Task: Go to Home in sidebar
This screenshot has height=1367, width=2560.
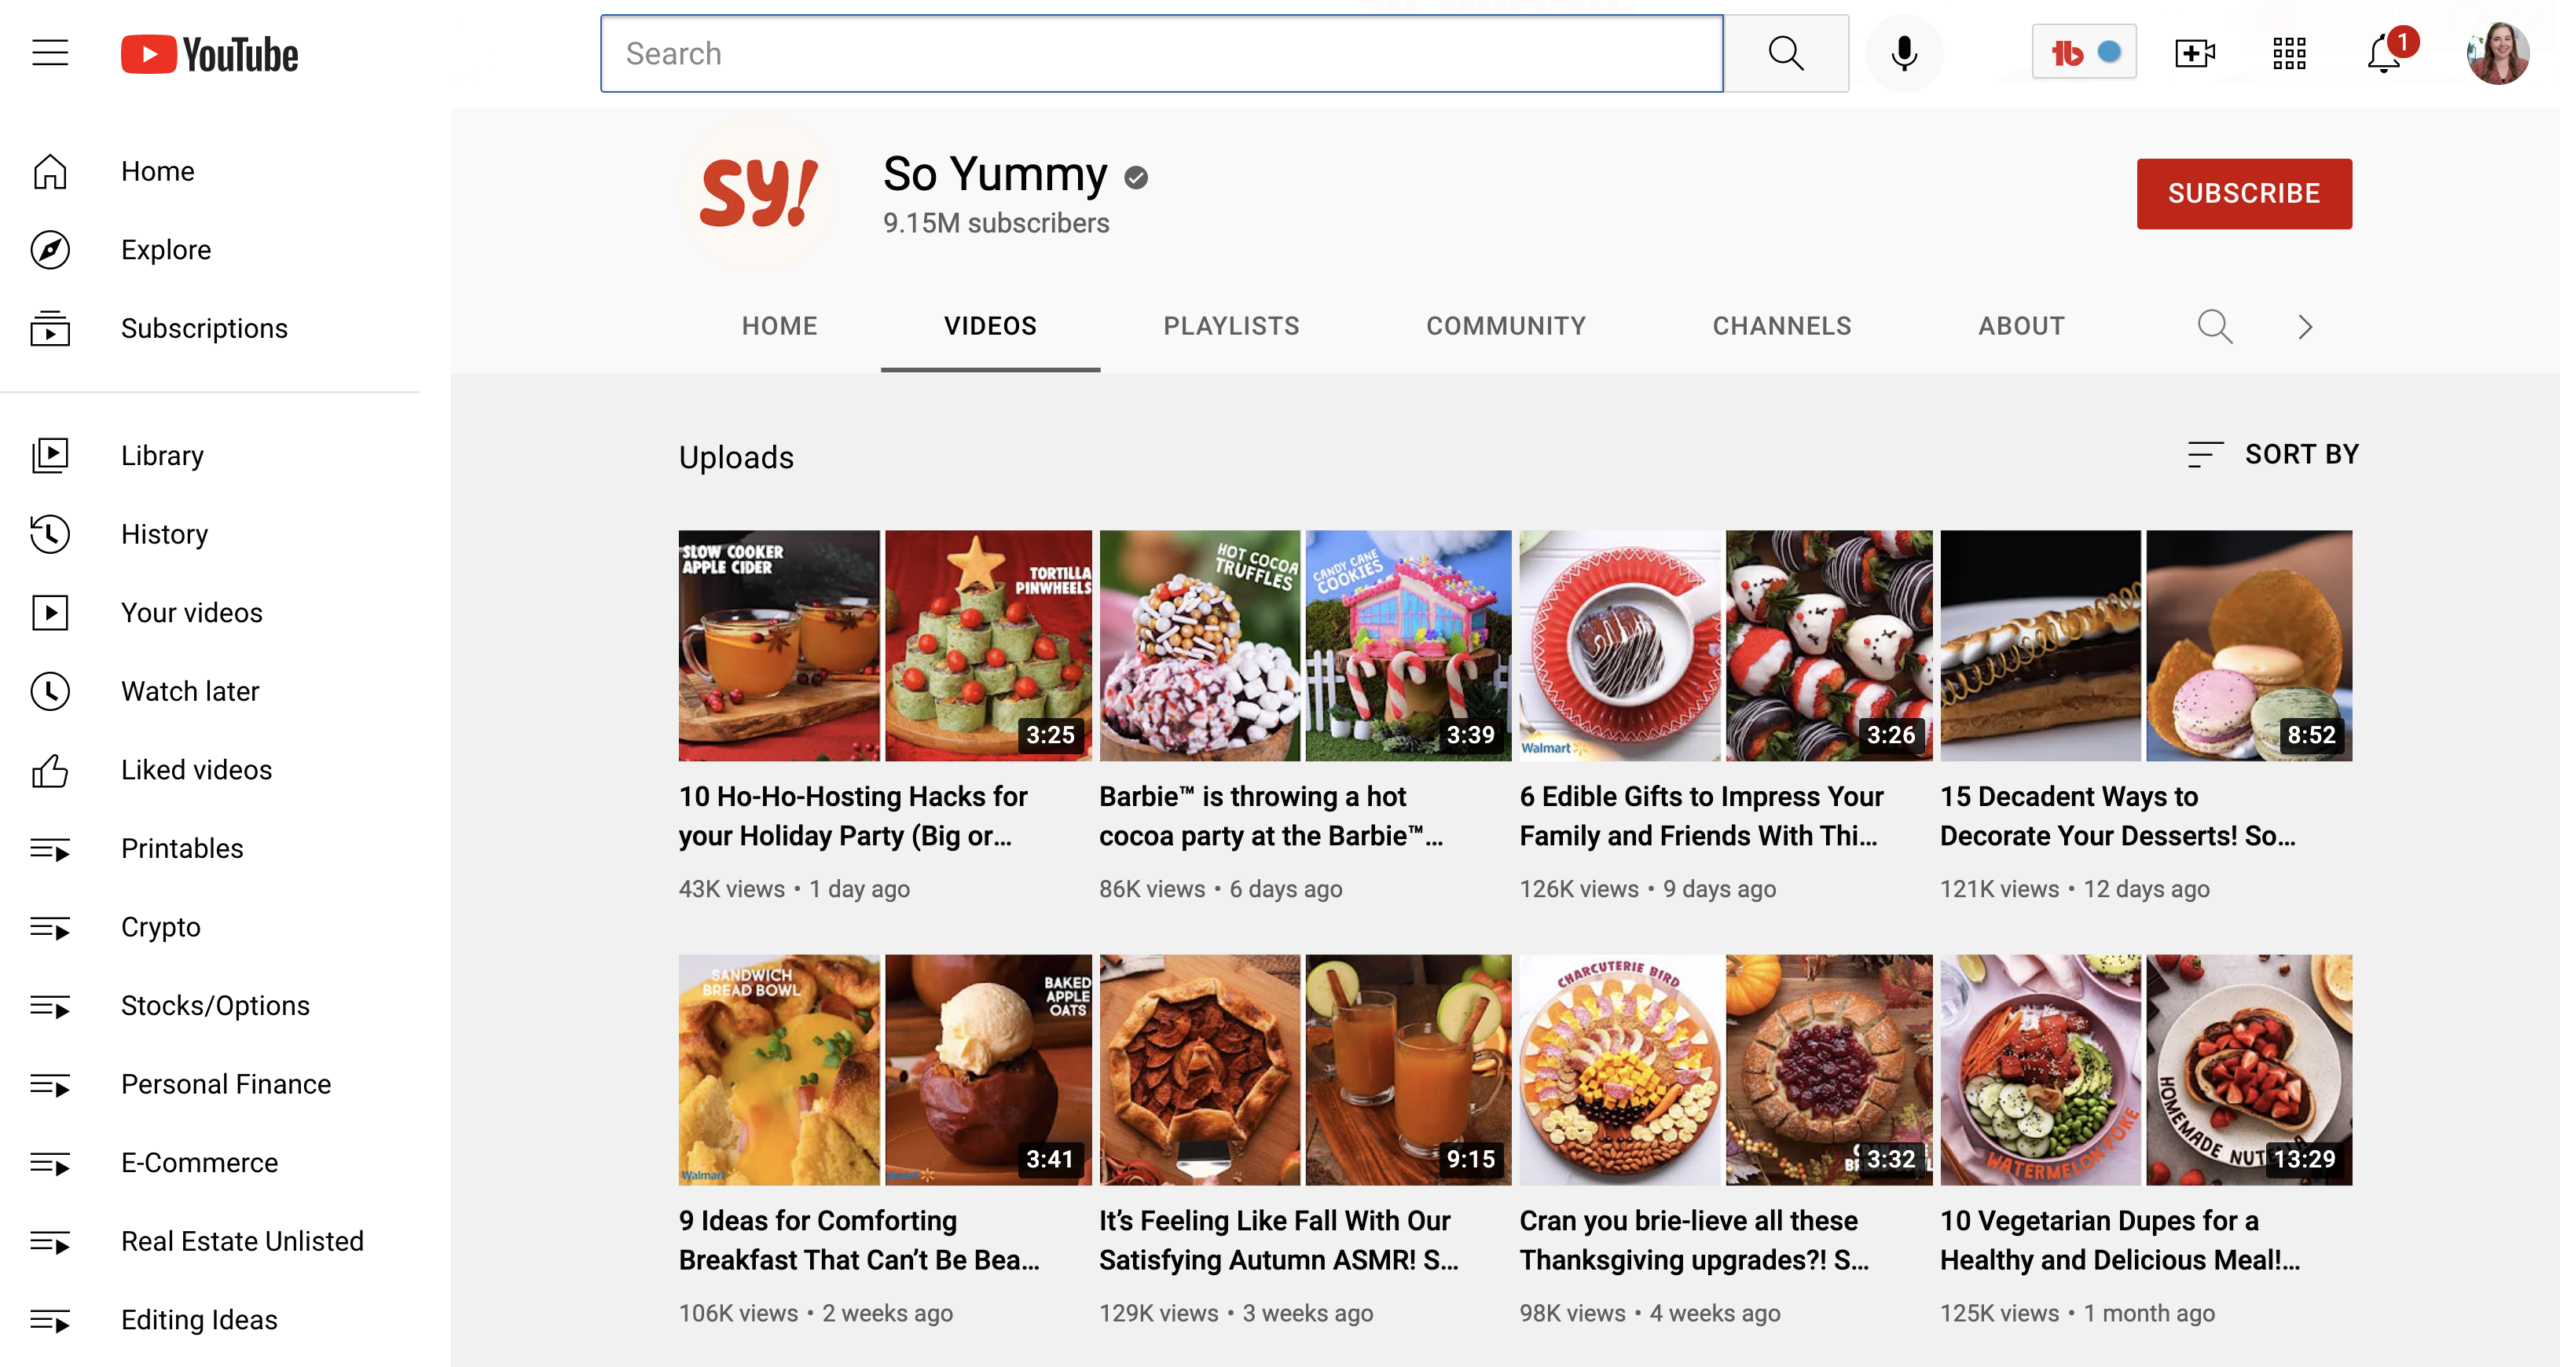Action: [210, 171]
